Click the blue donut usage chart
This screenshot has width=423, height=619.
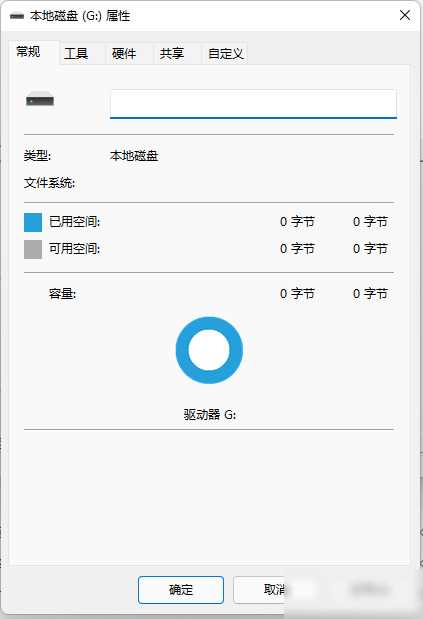[209, 350]
